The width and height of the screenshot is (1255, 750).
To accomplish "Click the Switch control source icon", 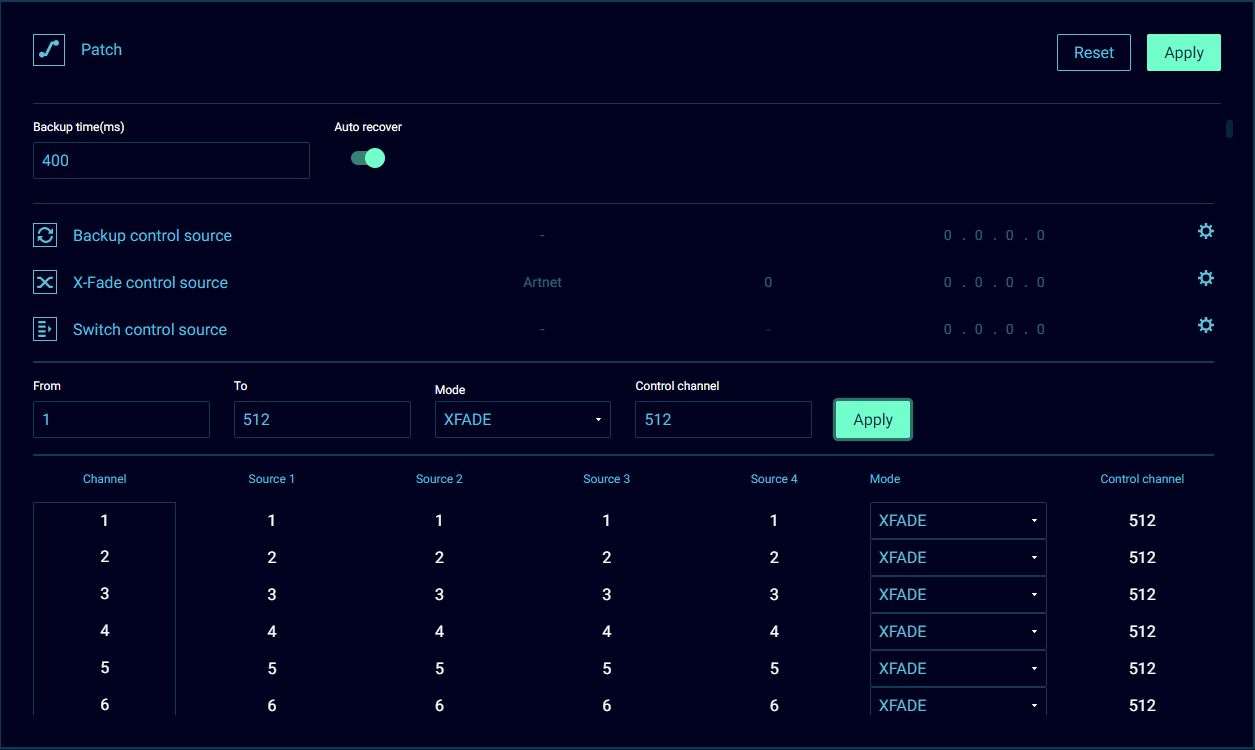I will [x=45, y=329].
